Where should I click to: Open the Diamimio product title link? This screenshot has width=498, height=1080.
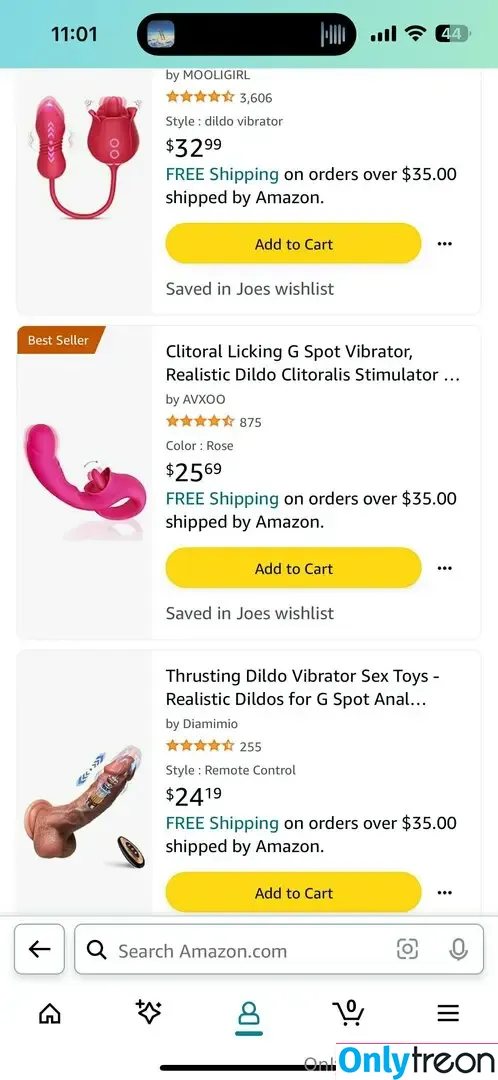point(303,688)
